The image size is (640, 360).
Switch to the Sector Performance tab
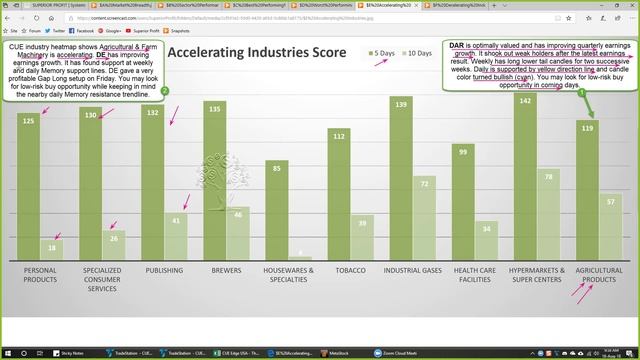[x=189, y=6]
